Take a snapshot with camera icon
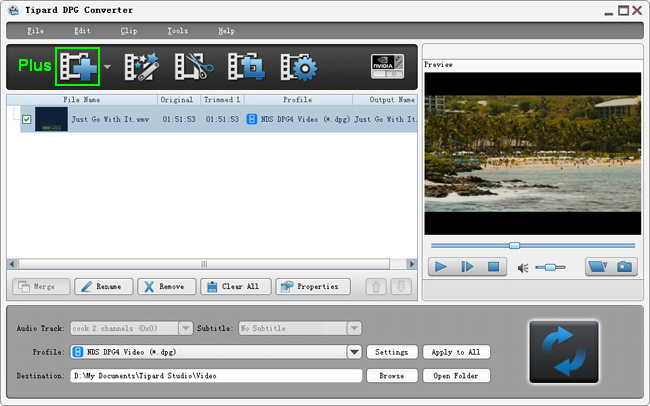Image resolution: width=650 pixels, height=406 pixels. [x=625, y=266]
